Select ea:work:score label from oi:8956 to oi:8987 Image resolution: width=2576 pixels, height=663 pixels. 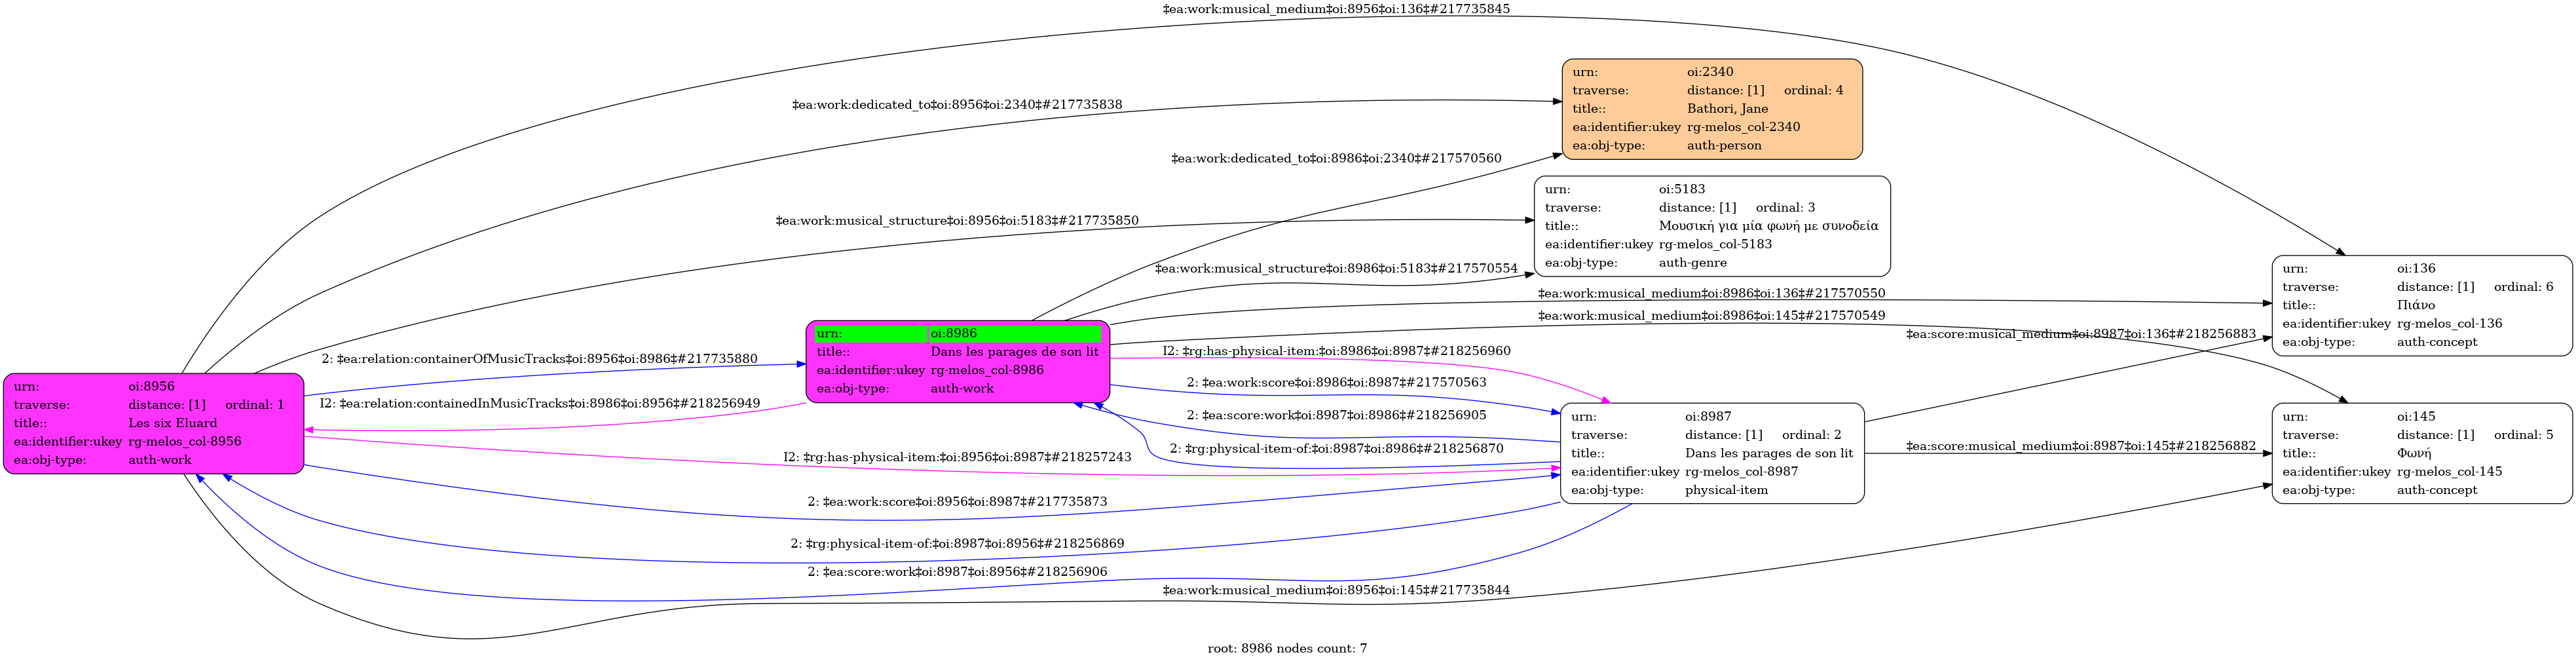(957, 501)
